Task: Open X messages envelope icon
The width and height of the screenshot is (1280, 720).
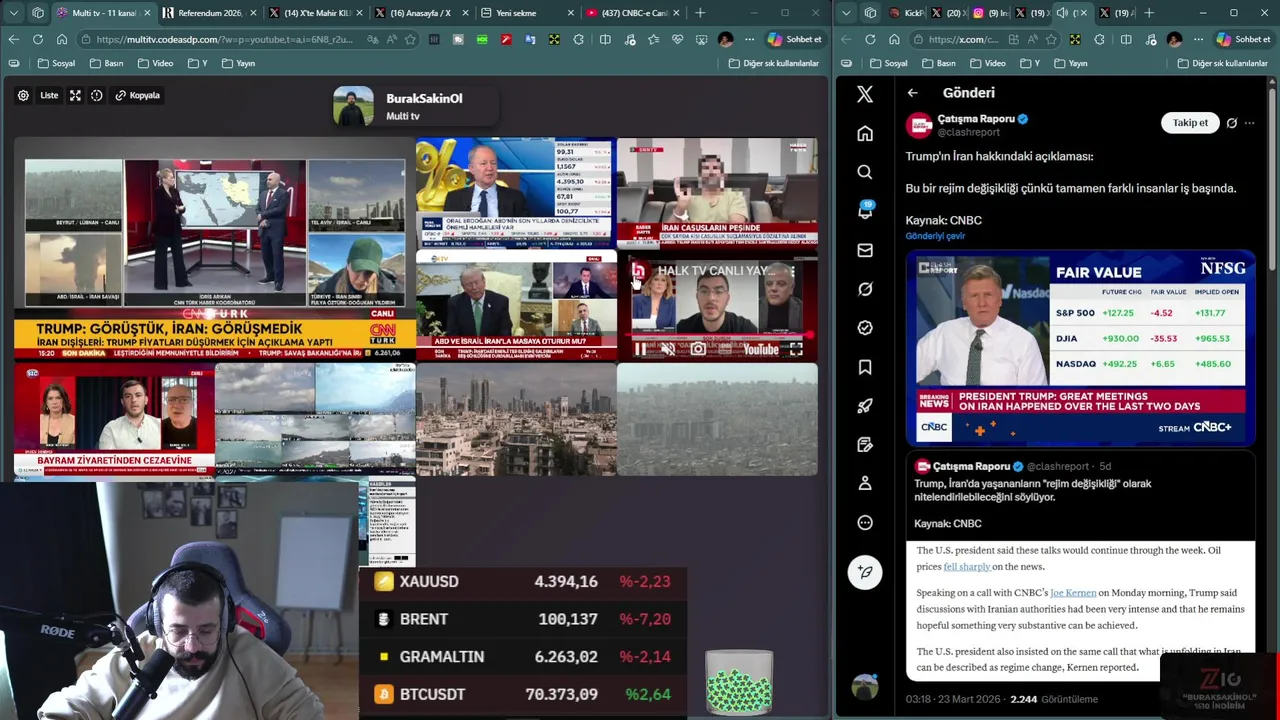Action: pos(865,250)
